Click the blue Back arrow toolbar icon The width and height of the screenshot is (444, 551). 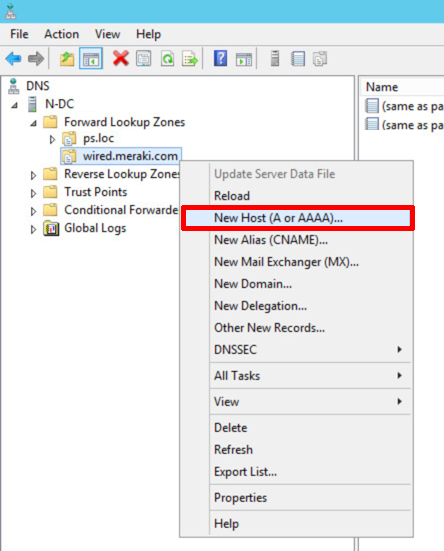click(x=13, y=59)
